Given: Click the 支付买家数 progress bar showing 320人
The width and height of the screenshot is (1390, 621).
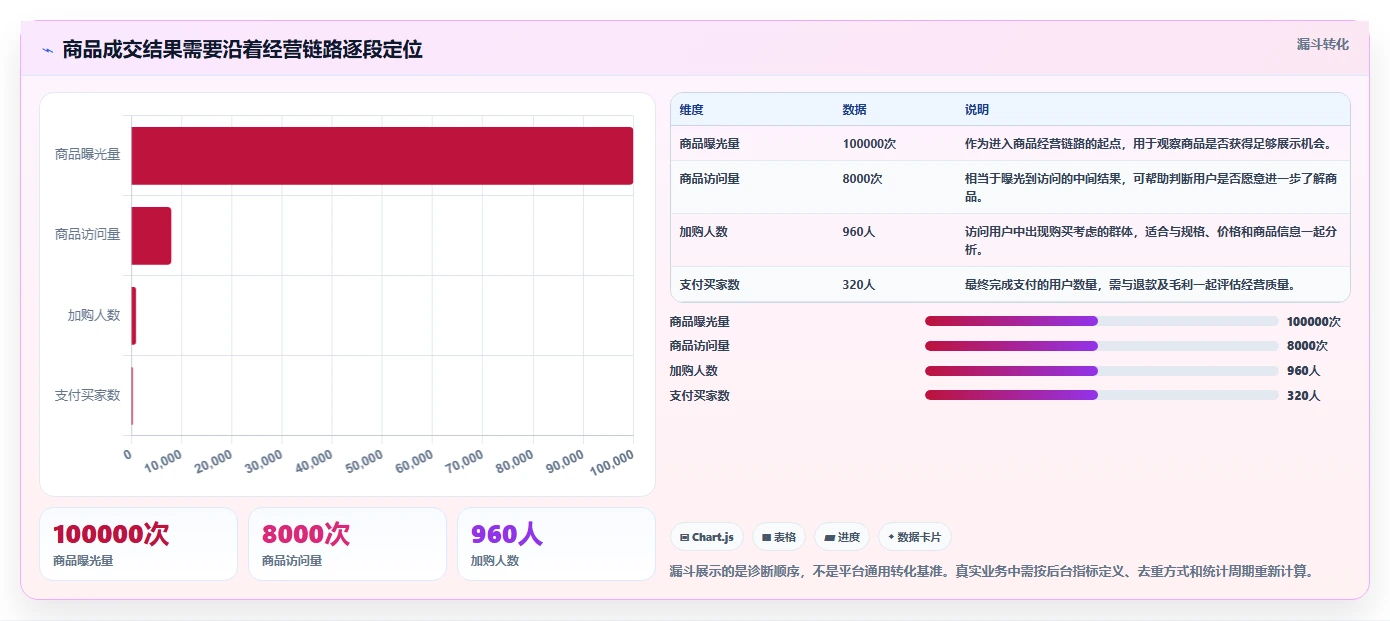Looking at the screenshot, I should click(1101, 395).
